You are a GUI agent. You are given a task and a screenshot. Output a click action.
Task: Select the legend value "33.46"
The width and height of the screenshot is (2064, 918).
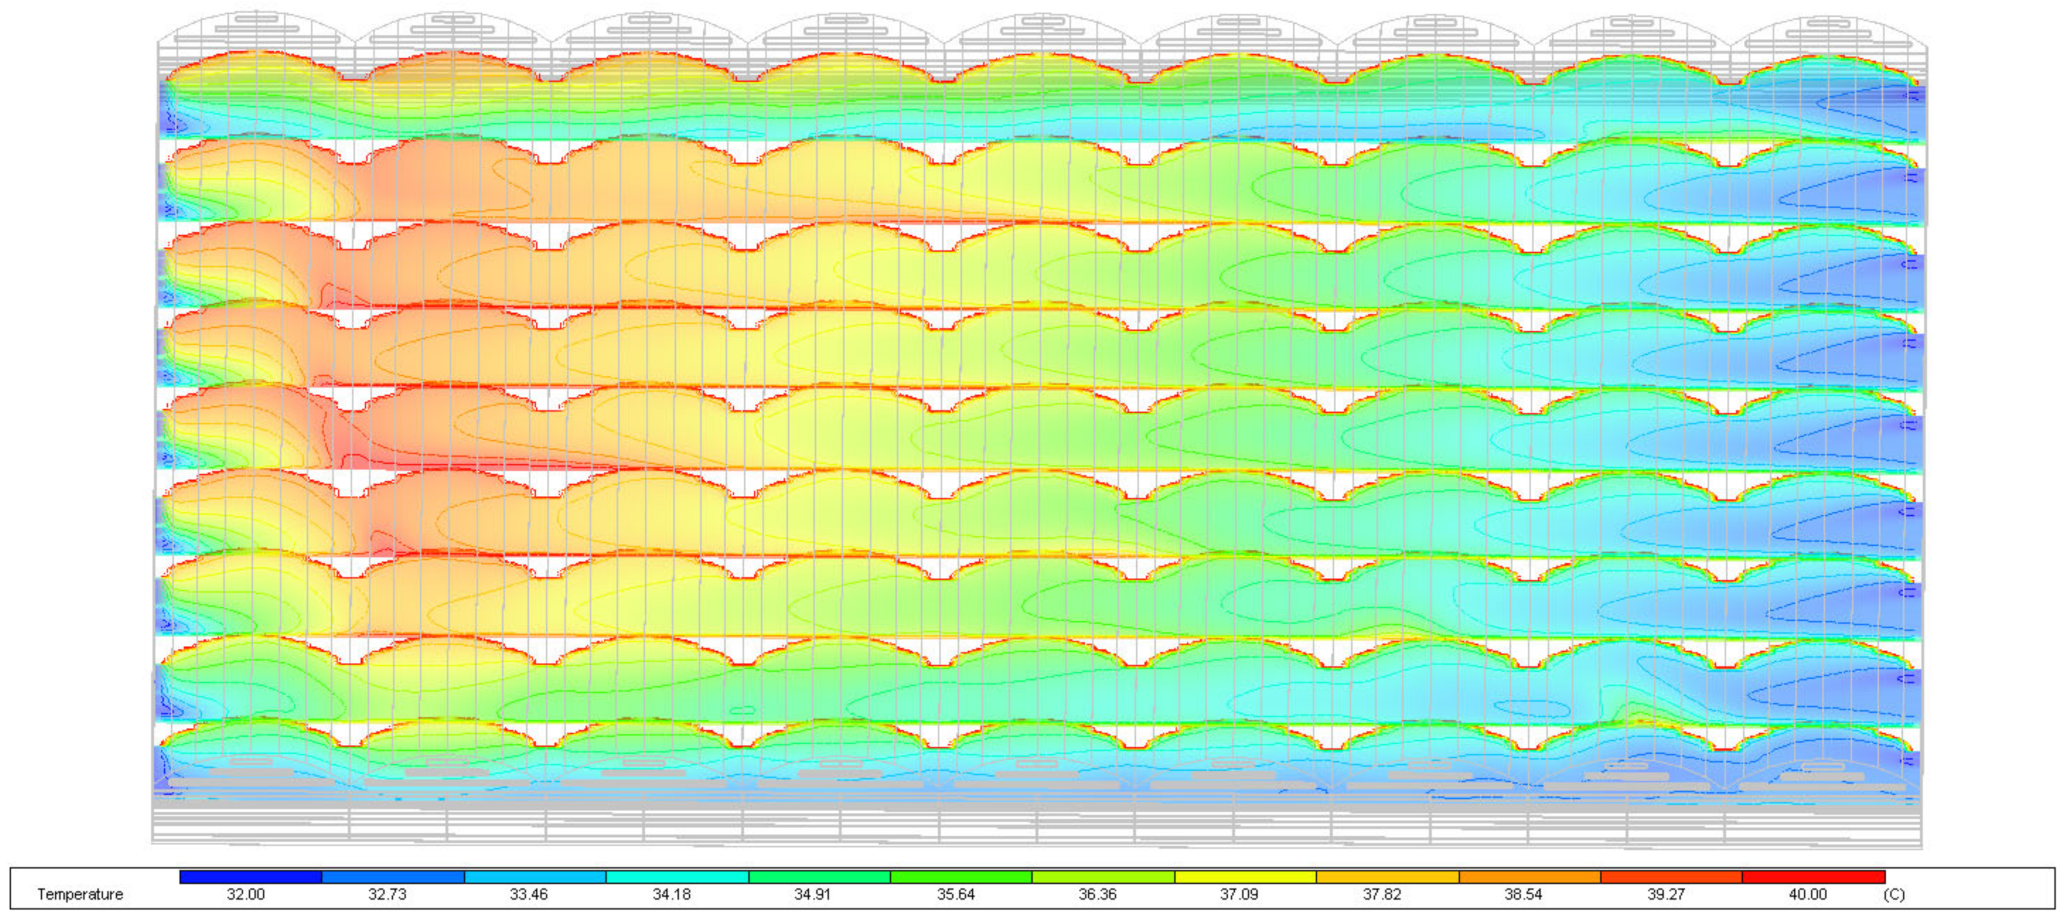pyautogui.click(x=529, y=894)
